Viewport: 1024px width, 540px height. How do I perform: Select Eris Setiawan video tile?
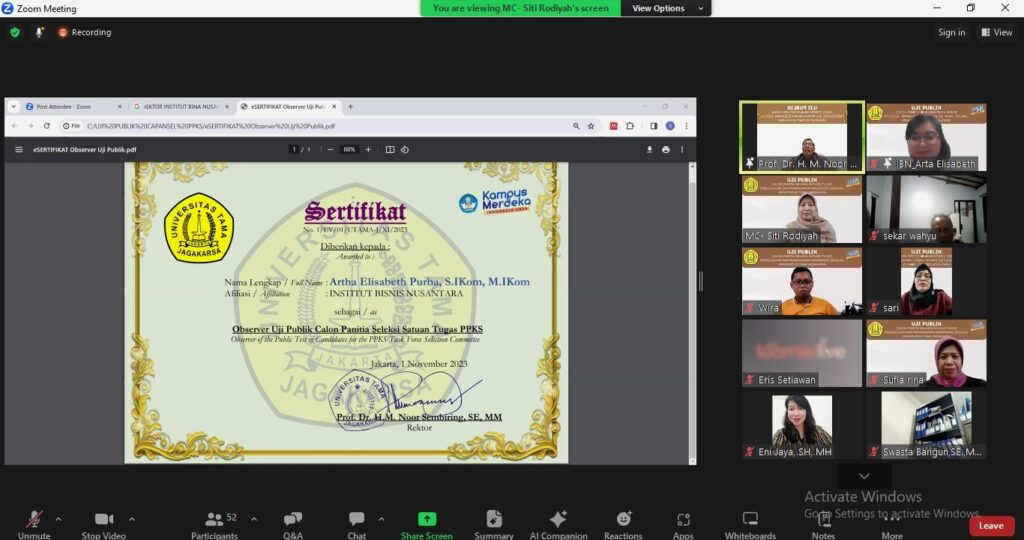click(x=801, y=353)
